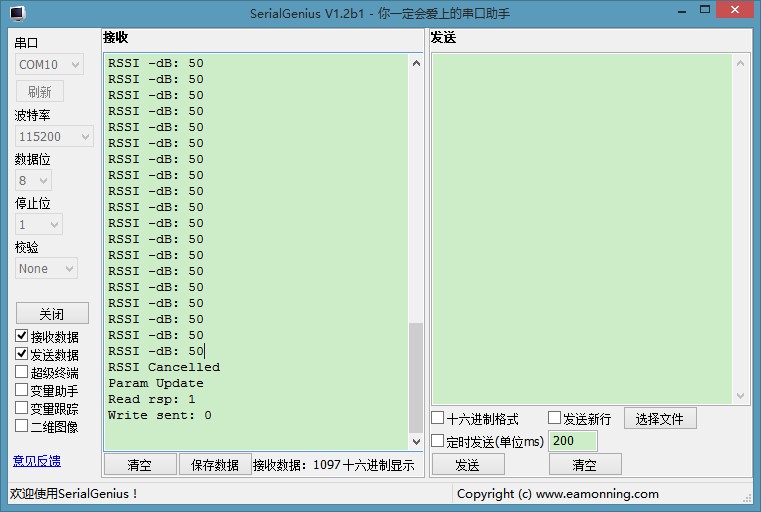Click the 刷新 refresh button
761x512 pixels.
pyautogui.click(x=40, y=92)
